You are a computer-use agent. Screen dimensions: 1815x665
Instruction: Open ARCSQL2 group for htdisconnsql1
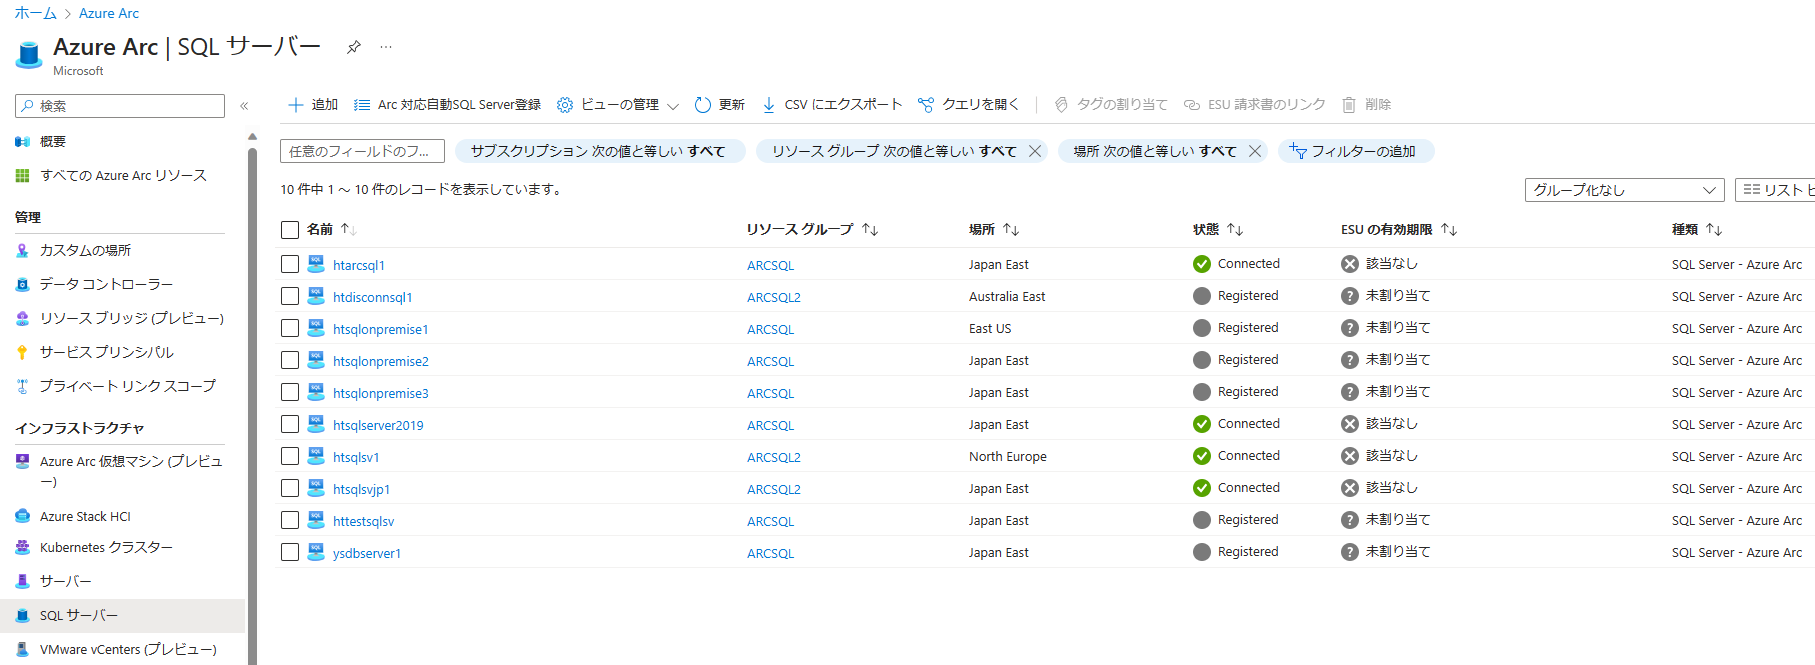tap(774, 297)
